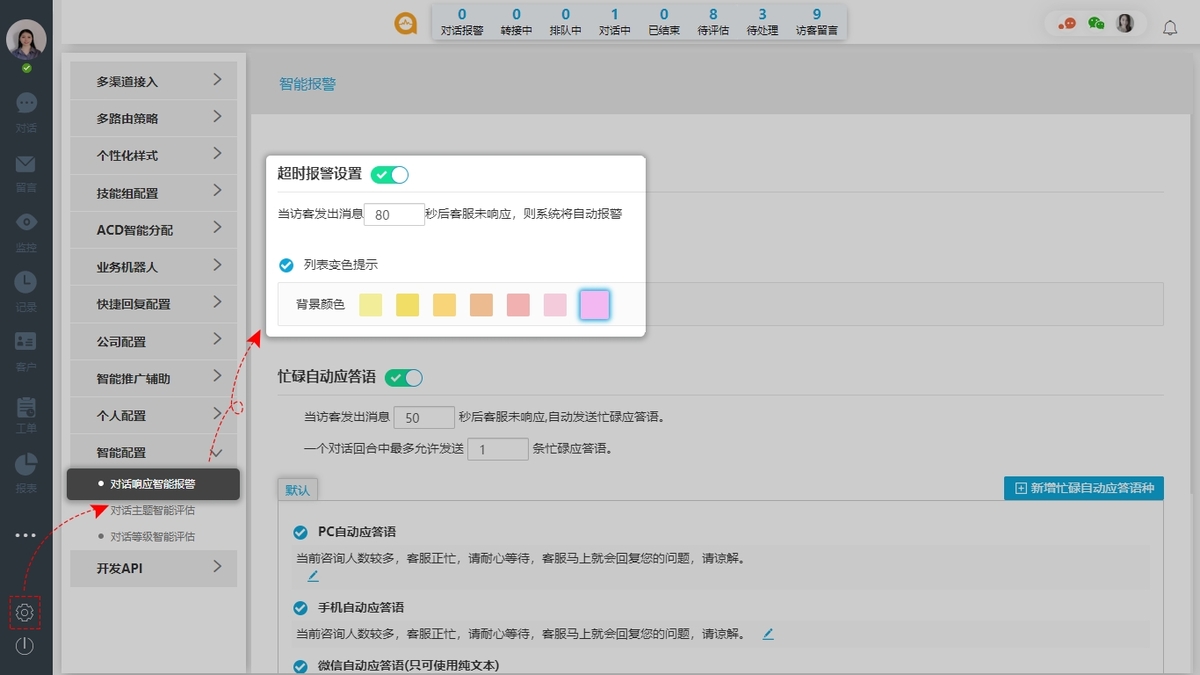The width and height of the screenshot is (1200, 675).
Task: Open the 报表 section
Action: 25,472
